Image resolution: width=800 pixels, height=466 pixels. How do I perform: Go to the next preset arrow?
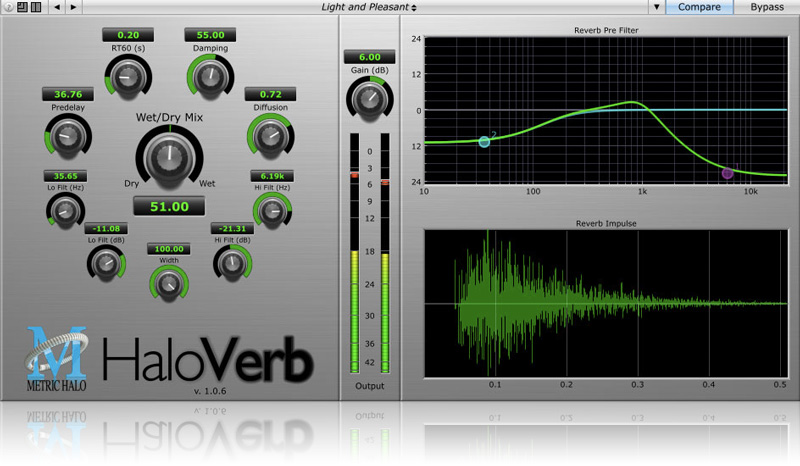point(75,7)
